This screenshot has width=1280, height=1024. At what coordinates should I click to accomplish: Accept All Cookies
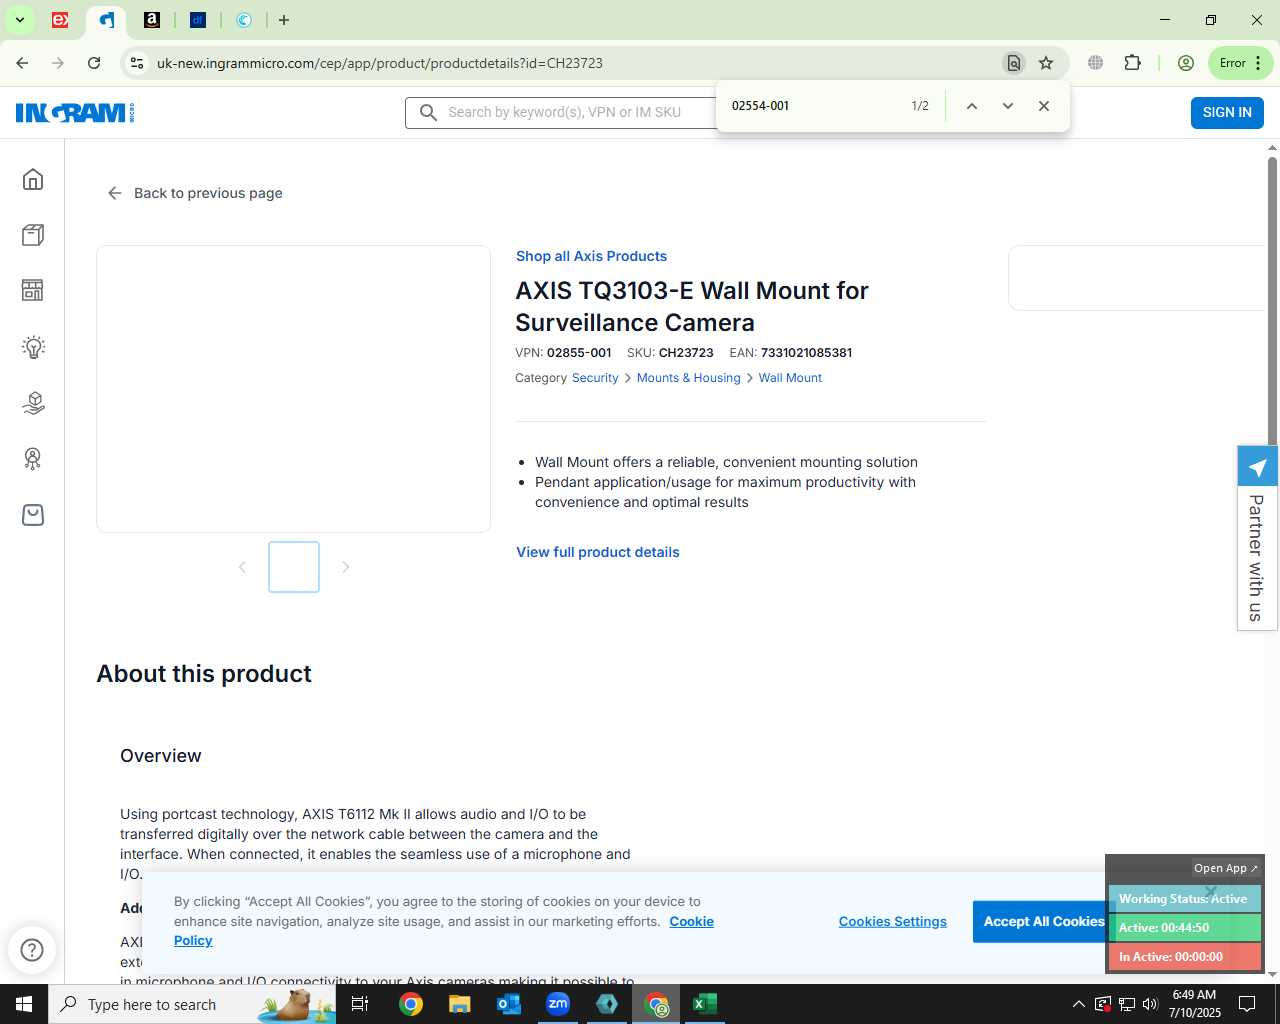coord(1044,922)
